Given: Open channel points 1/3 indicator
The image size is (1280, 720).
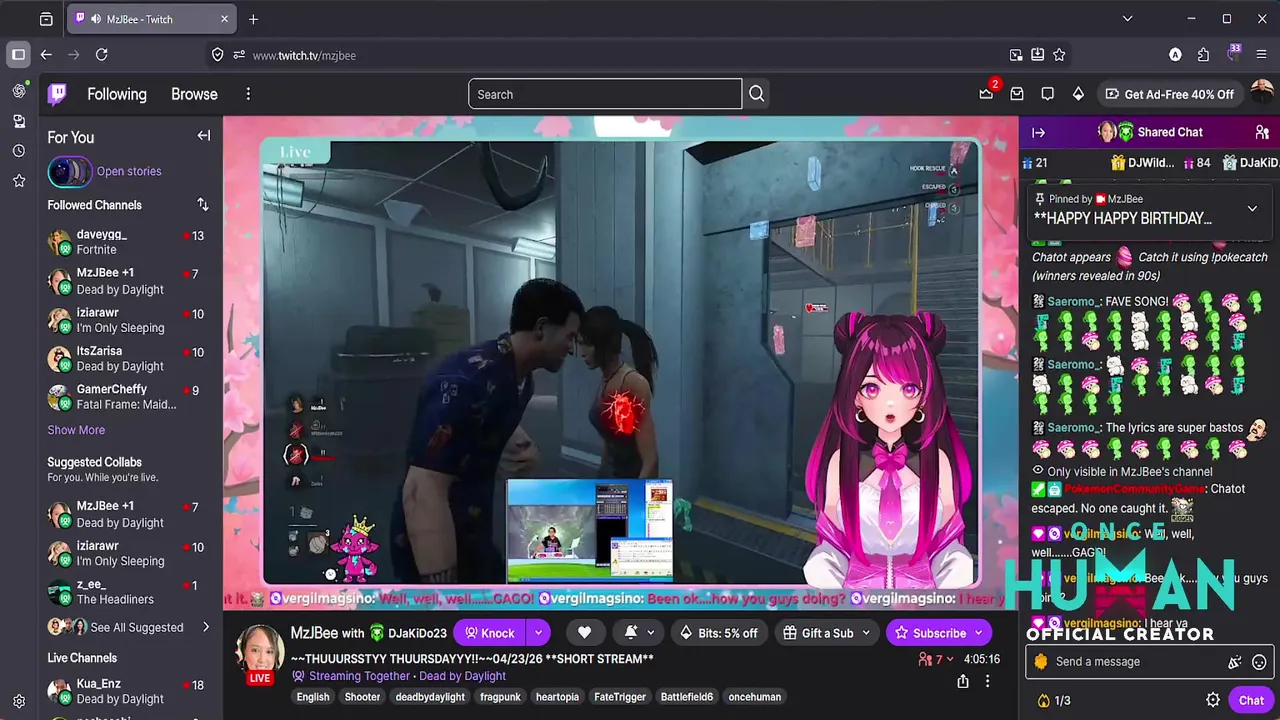Looking at the screenshot, I should (x=1054, y=701).
